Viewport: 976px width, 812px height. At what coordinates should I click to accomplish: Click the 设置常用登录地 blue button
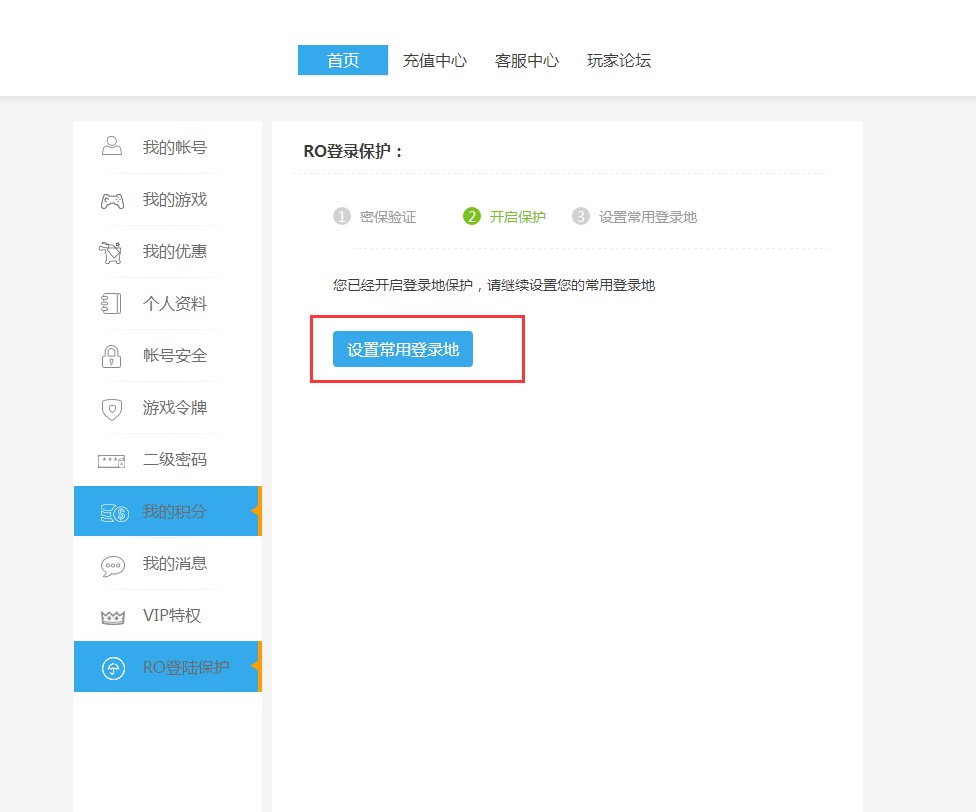(403, 349)
